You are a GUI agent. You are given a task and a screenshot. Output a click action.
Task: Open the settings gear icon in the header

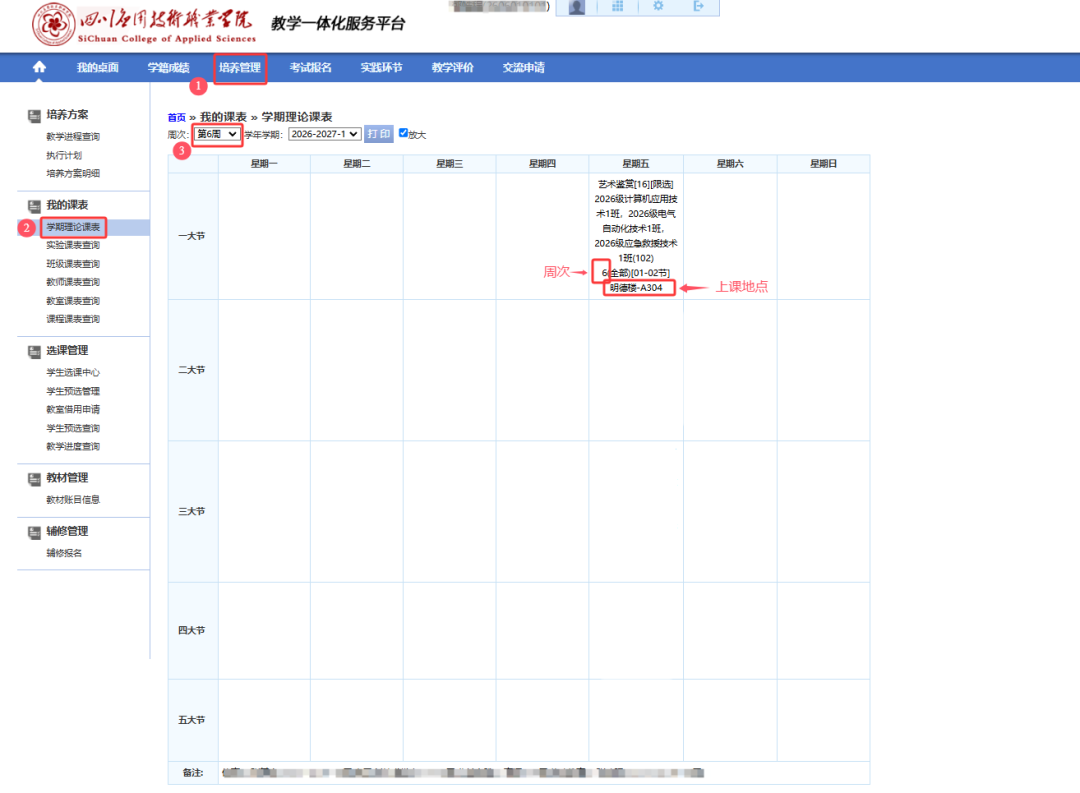coord(658,6)
